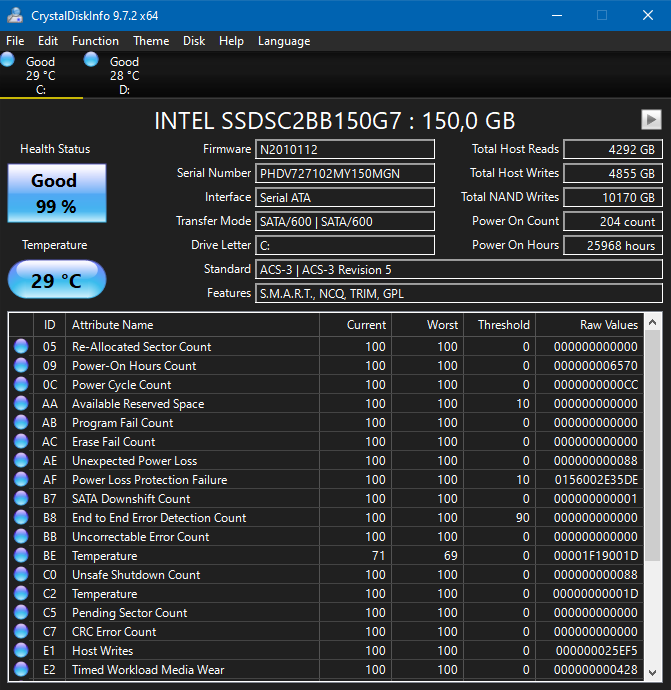This screenshot has width=671, height=690.
Task: Click status orb for Timed Workload Media Wear
Action: click(x=21, y=669)
